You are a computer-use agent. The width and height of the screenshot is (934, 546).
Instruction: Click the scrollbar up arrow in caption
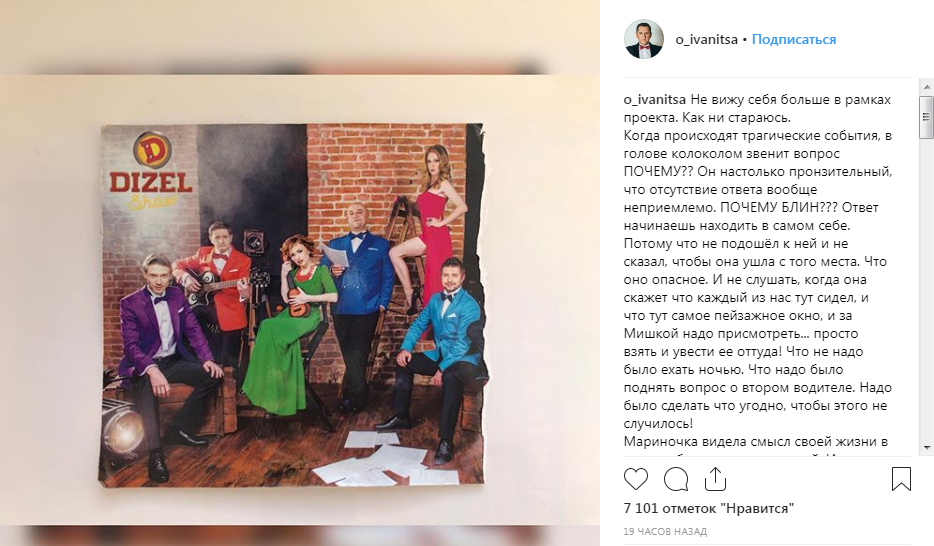[927, 87]
